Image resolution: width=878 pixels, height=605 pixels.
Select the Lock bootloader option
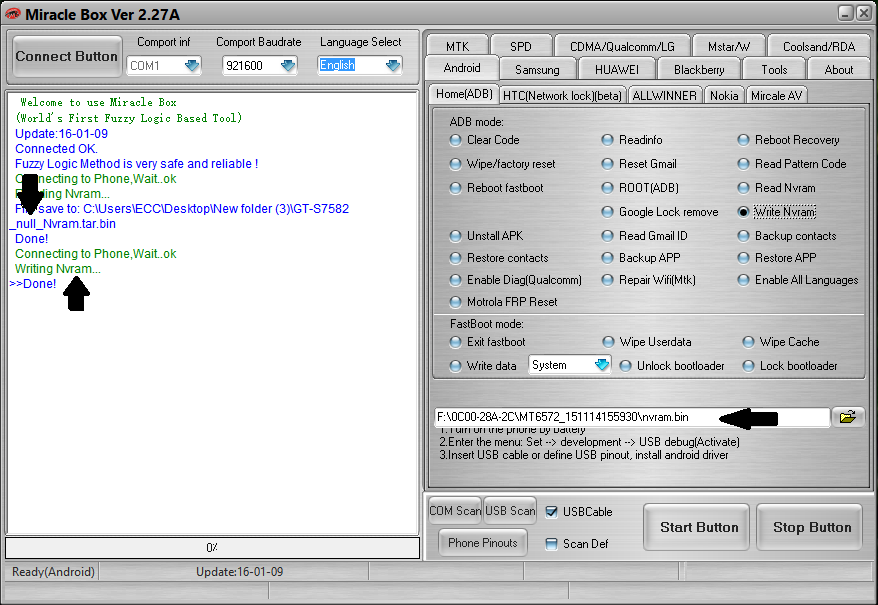coord(748,366)
